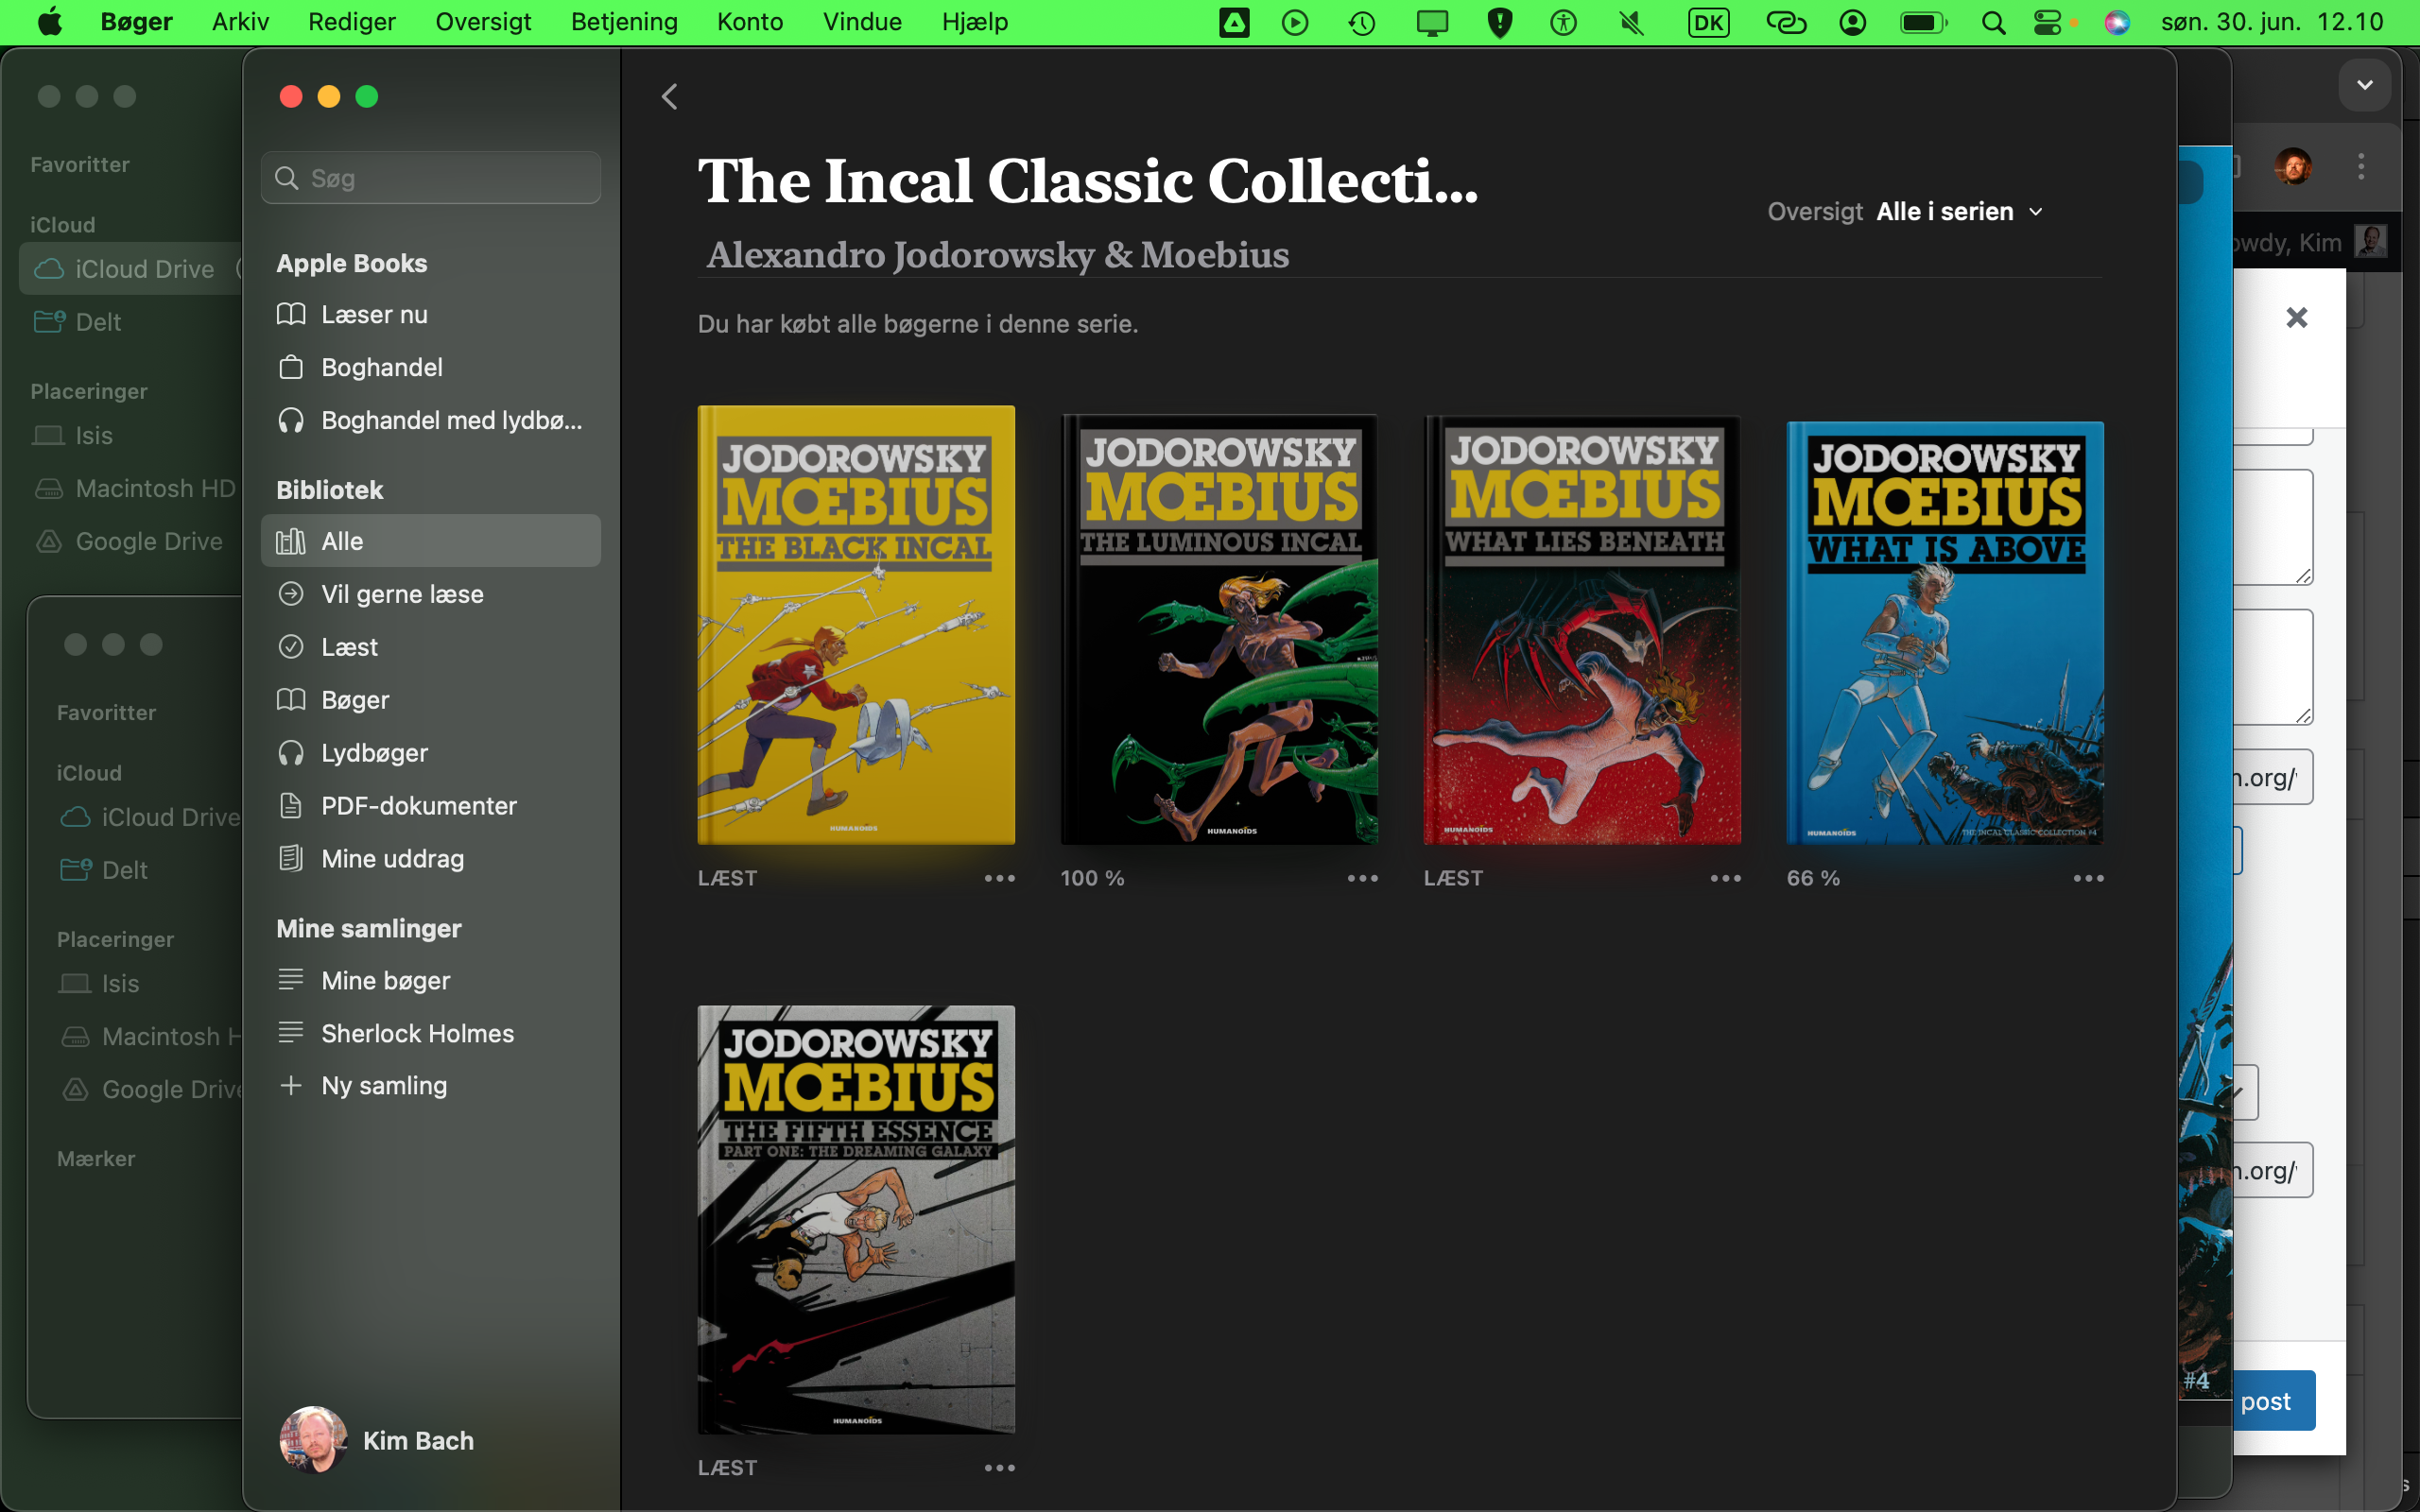This screenshot has height=1512, width=2420.
Task: Click the DK input source icon
Action: coord(1708,22)
